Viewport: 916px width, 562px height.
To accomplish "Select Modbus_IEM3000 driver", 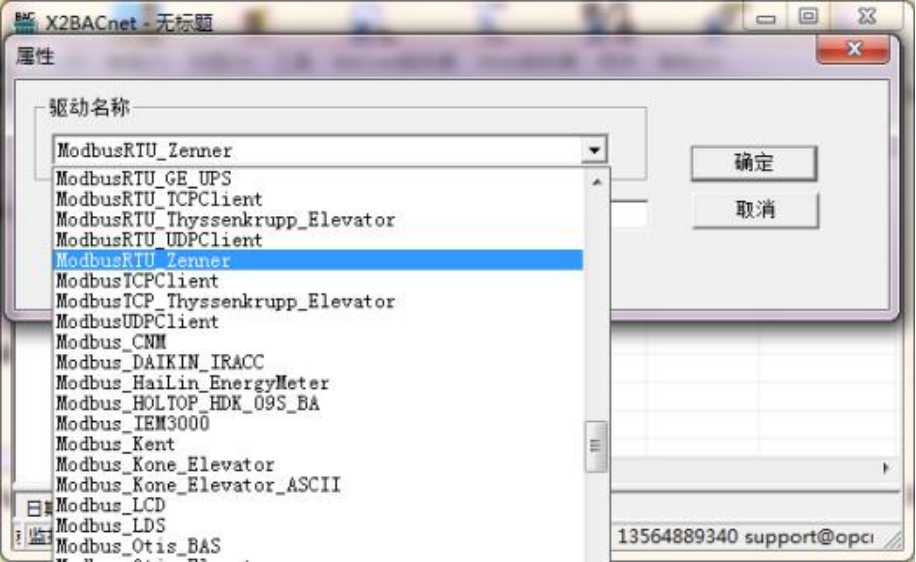I will 318,424.
